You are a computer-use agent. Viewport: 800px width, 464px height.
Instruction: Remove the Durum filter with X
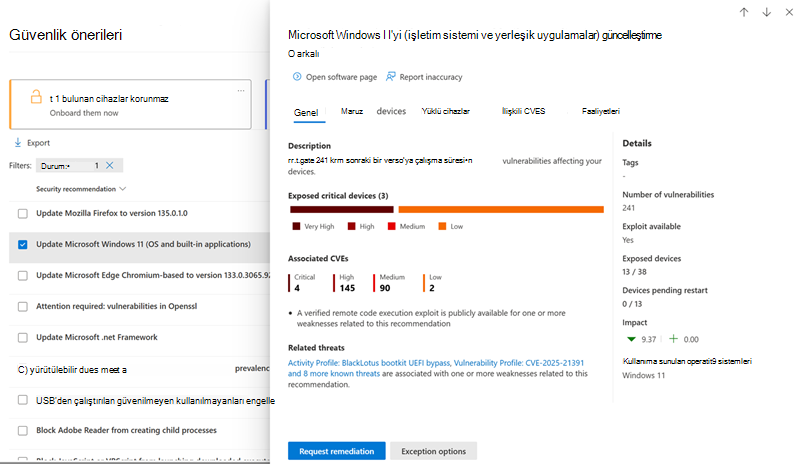[110, 165]
